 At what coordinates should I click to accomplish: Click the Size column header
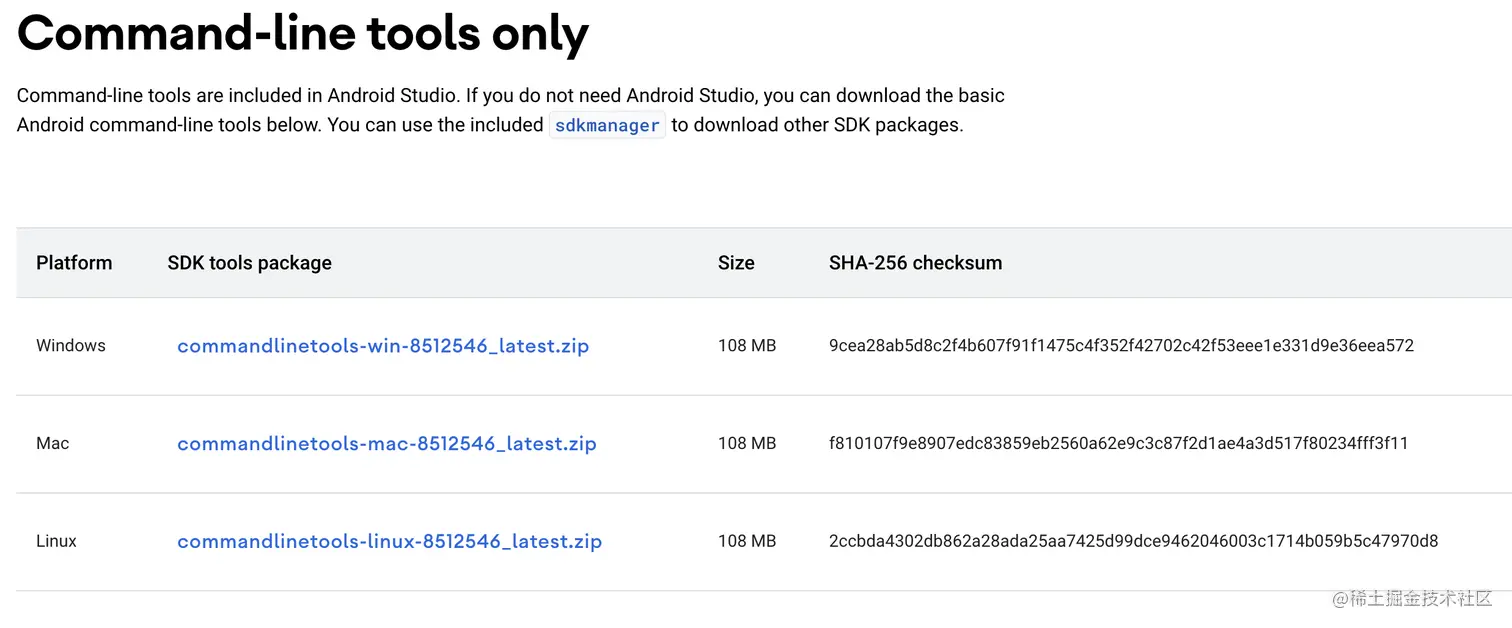[736, 263]
